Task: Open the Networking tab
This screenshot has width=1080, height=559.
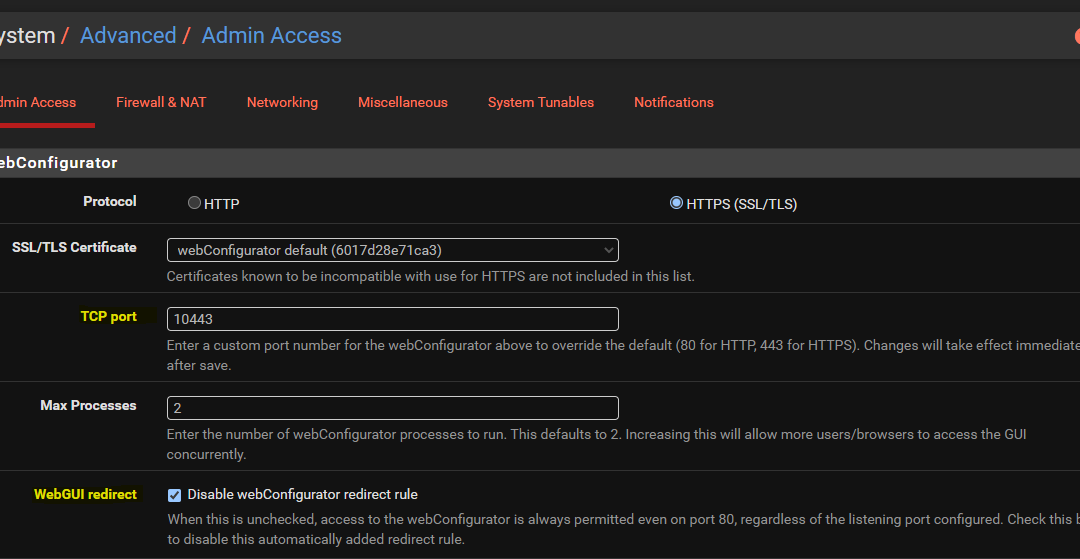Action: pos(282,103)
